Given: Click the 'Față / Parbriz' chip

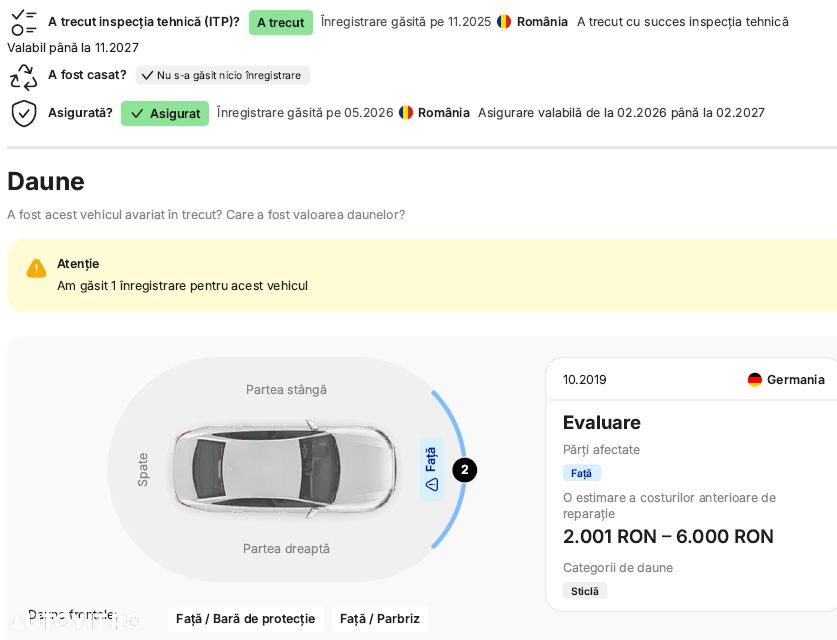Looking at the screenshot, I should [380, 619].
